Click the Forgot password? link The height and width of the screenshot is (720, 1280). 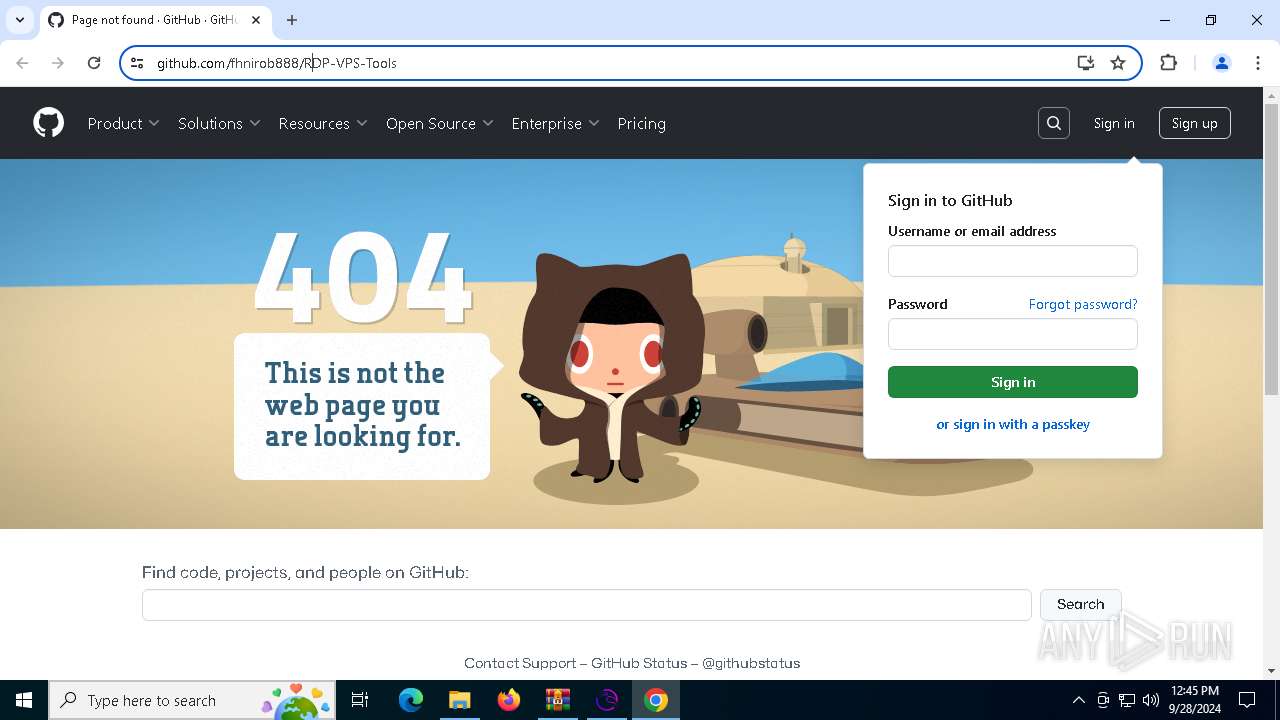pyautogui.click(x=1083, y=304)
